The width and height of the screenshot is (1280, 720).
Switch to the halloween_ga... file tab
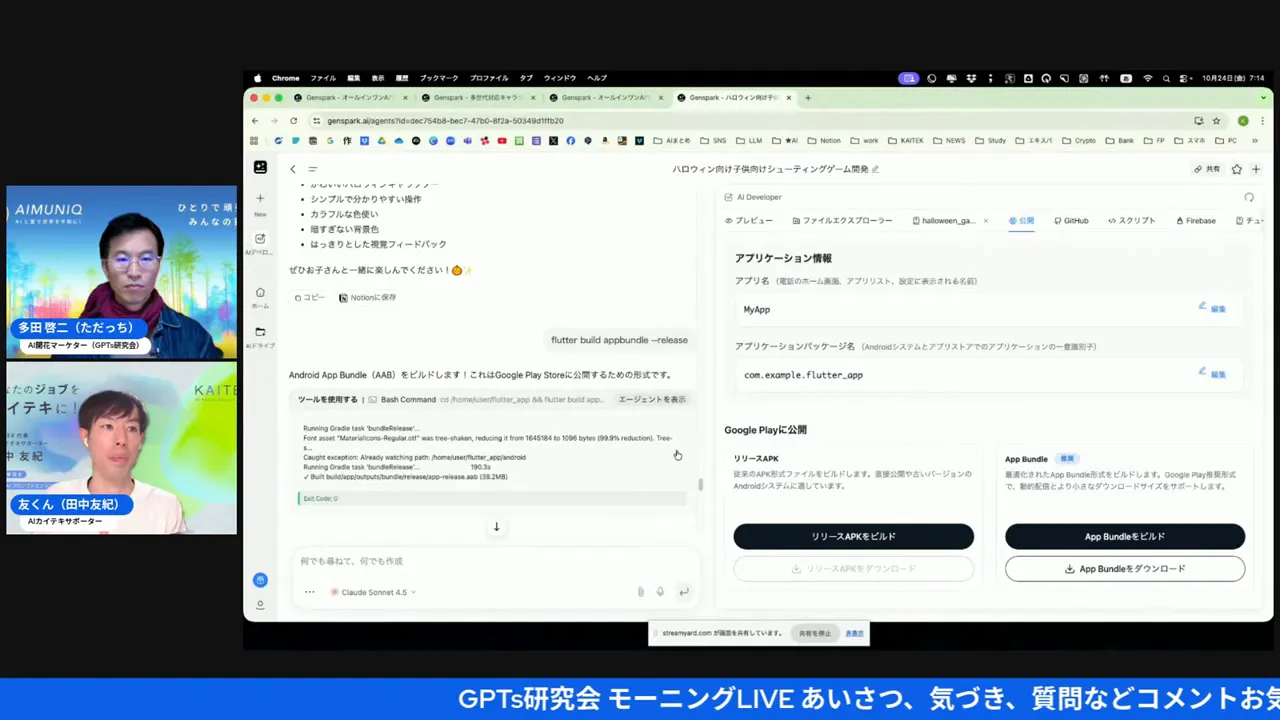[x=943, y=221]
